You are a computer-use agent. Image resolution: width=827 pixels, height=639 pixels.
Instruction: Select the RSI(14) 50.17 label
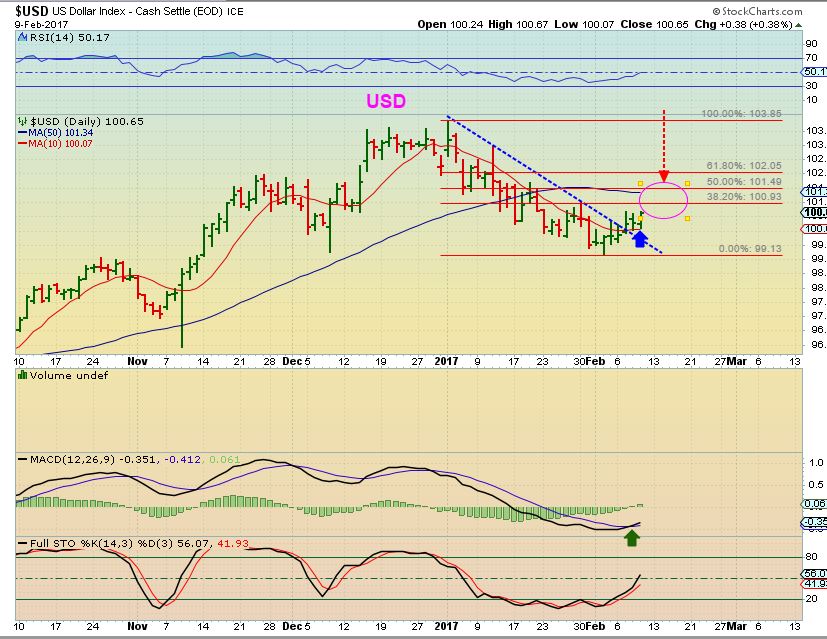click(70, 37)
